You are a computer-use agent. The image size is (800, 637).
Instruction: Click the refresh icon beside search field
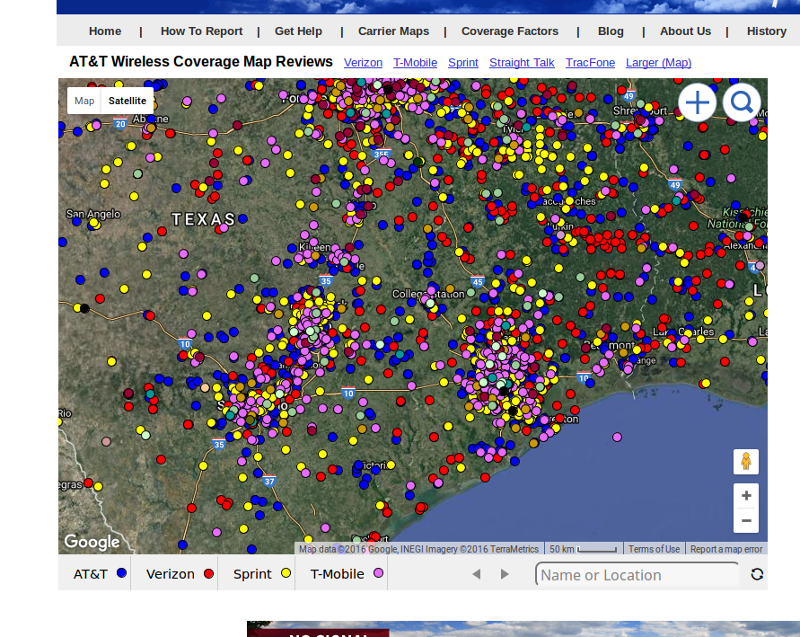[x=757, y=574]
